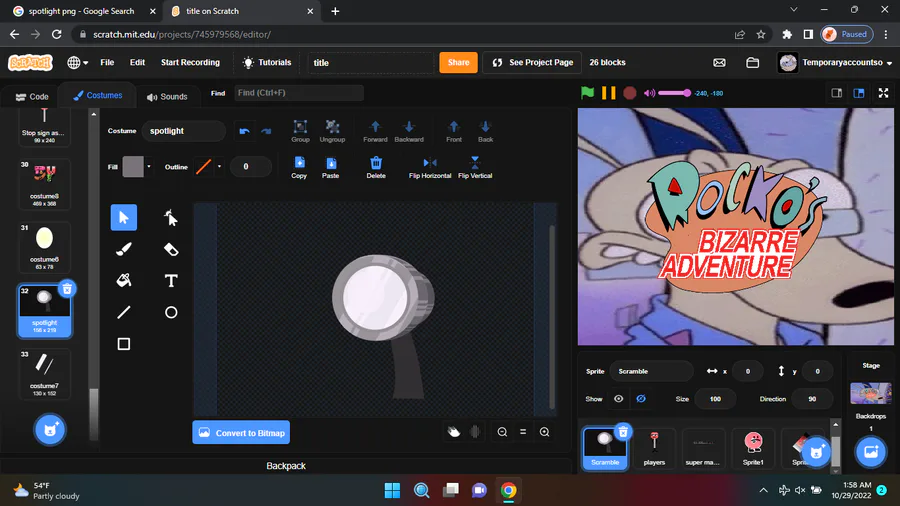Switch to the Sounds tab

[167, 96]
